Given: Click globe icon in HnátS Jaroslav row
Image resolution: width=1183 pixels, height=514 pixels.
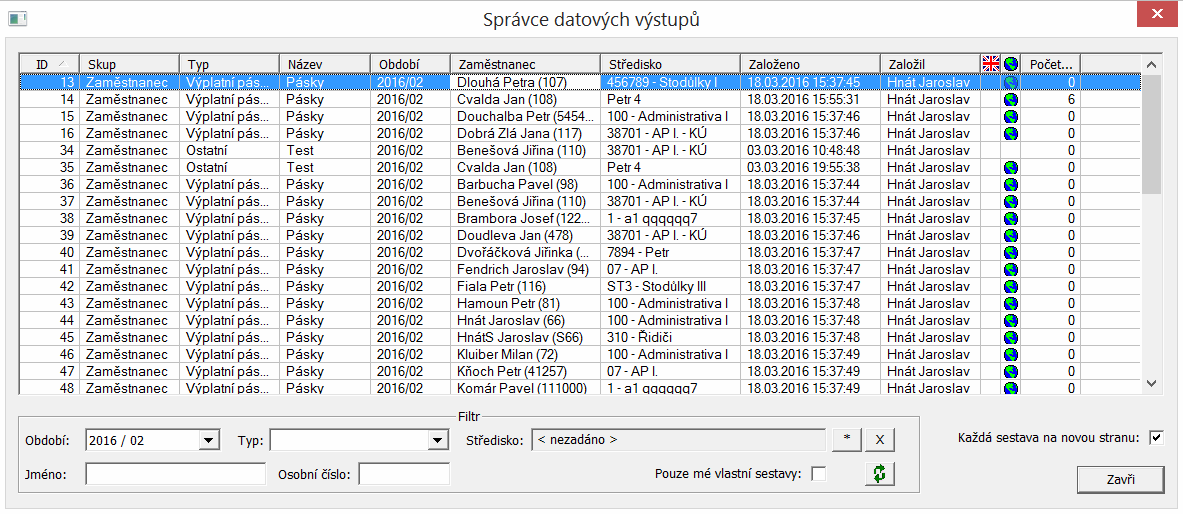Looking at the screenshot, I should (1011, 337).
